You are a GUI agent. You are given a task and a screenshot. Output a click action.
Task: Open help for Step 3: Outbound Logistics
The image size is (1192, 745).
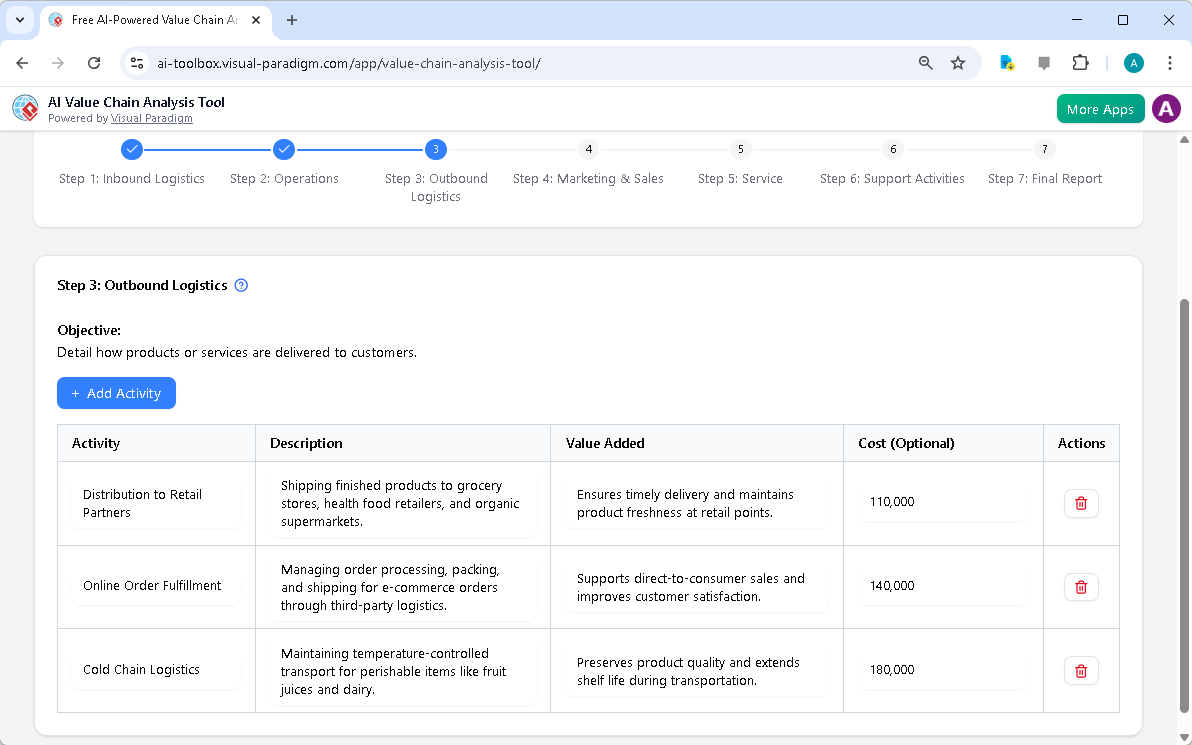[x=240, y=285]
